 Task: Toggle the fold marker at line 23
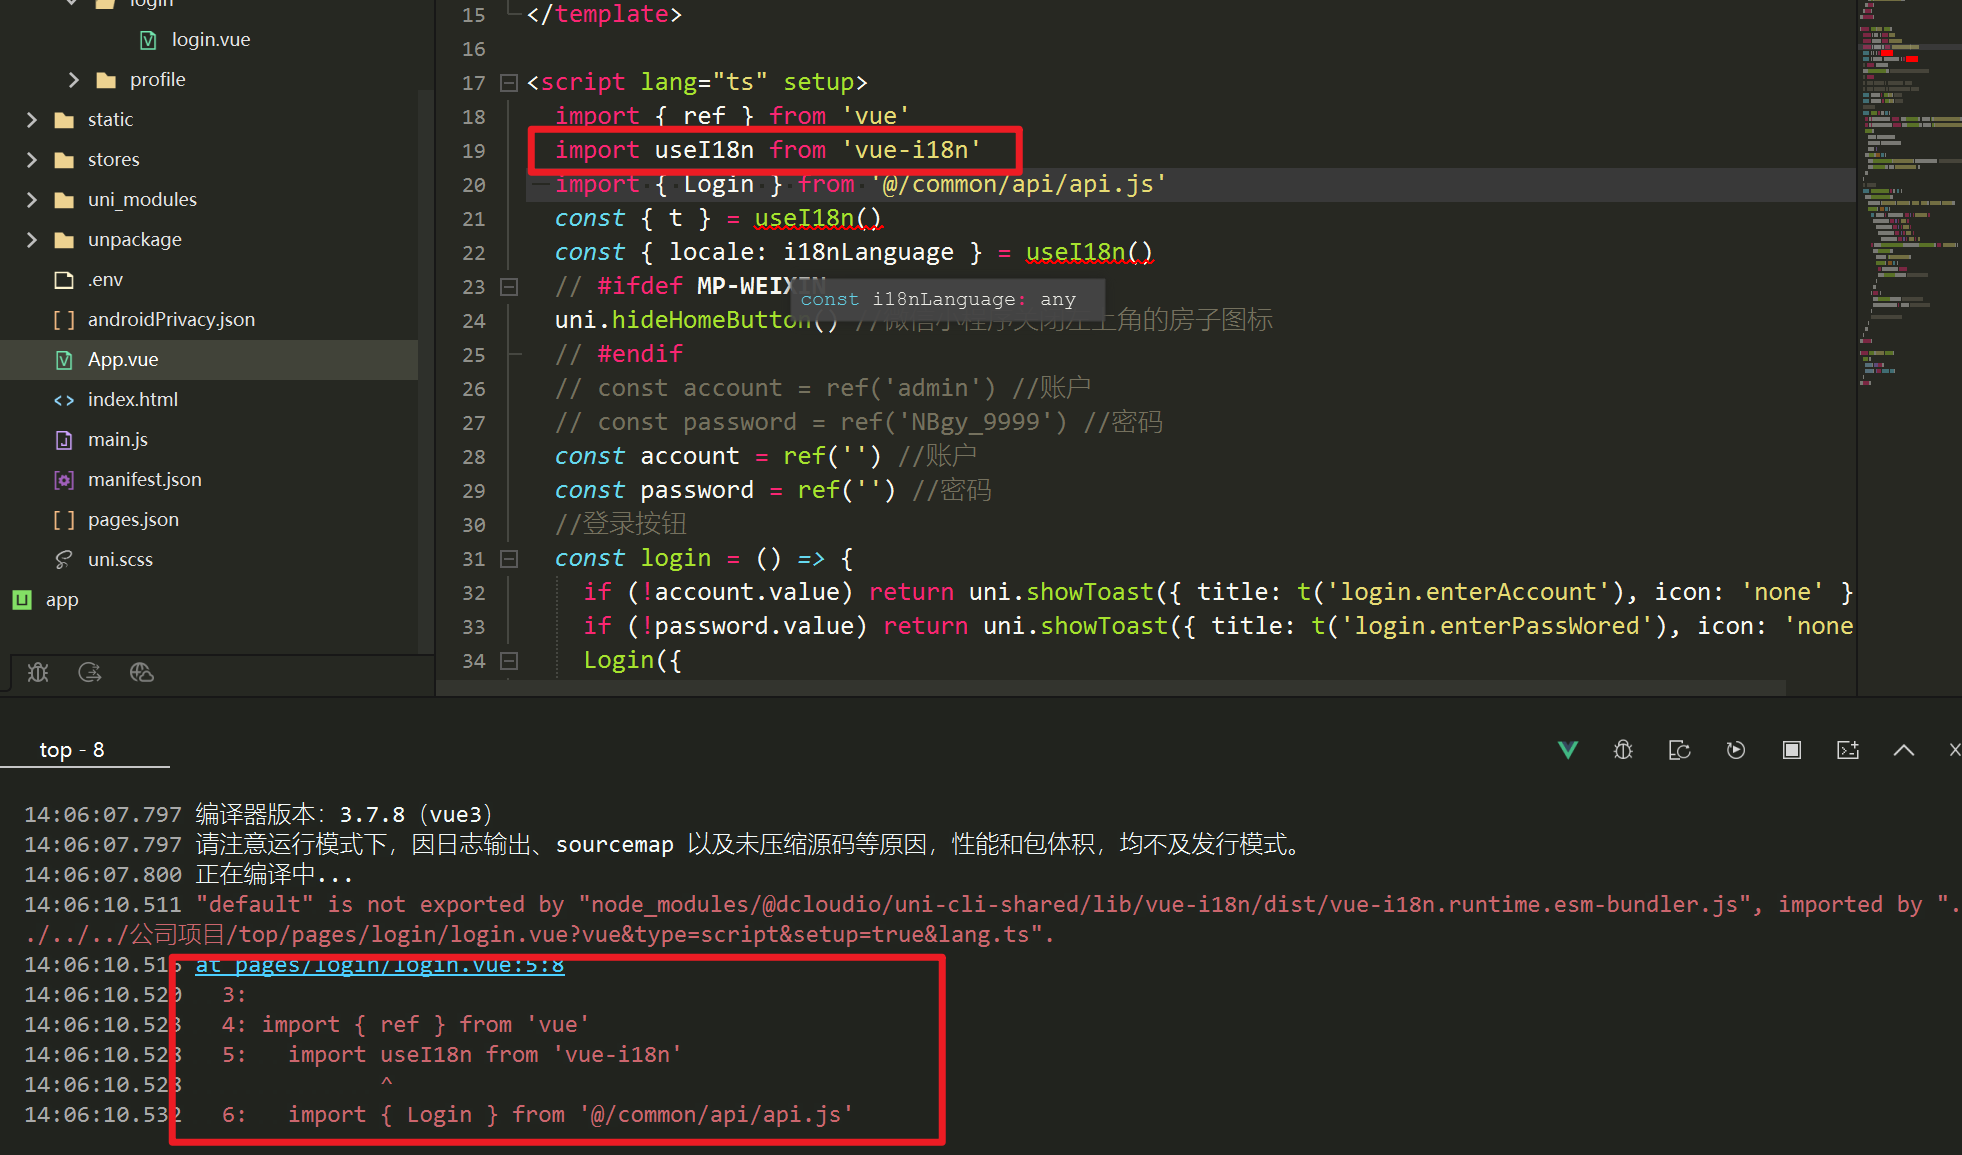(x=508, y=287)
